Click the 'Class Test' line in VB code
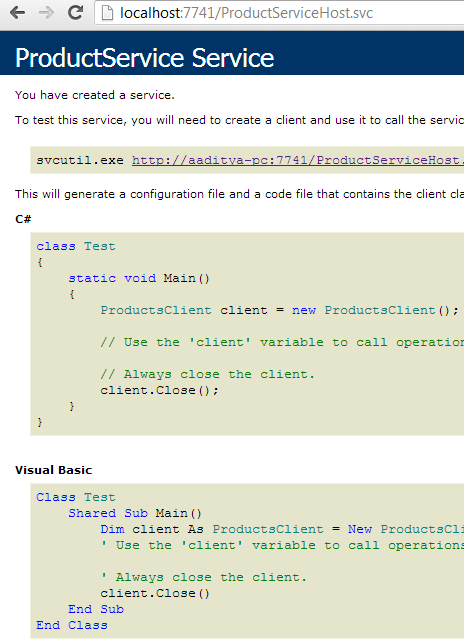This screenshot has width=464, height=641. point(76,497)
